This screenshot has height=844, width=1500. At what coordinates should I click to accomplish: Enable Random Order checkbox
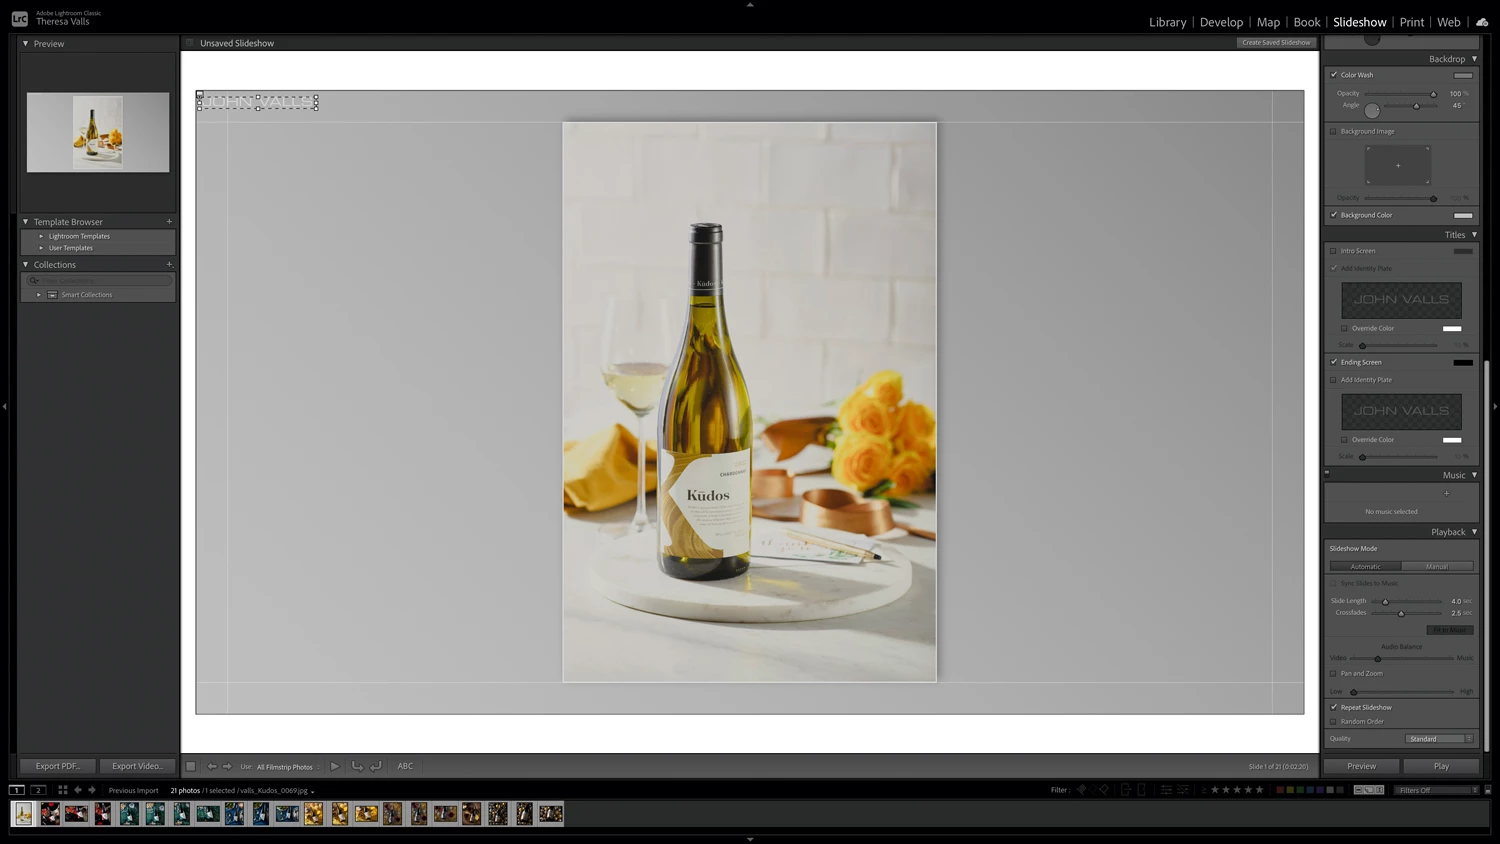pos(1334,721)
